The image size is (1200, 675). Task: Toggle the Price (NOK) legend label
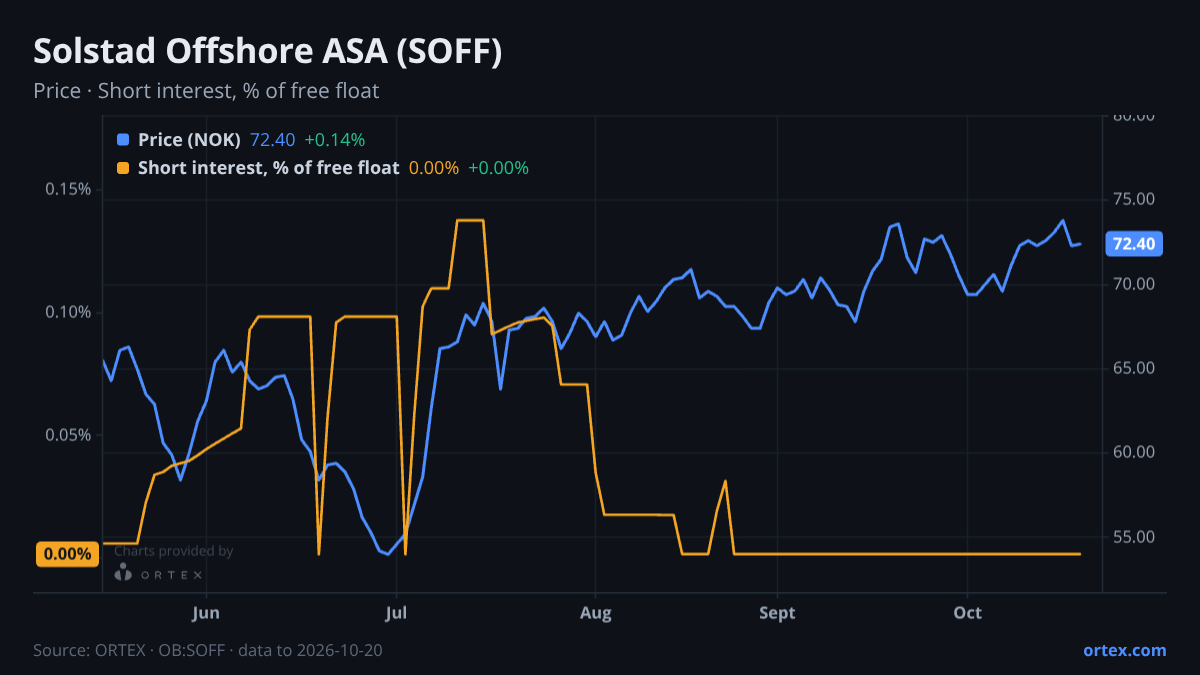tap(190, 140)
